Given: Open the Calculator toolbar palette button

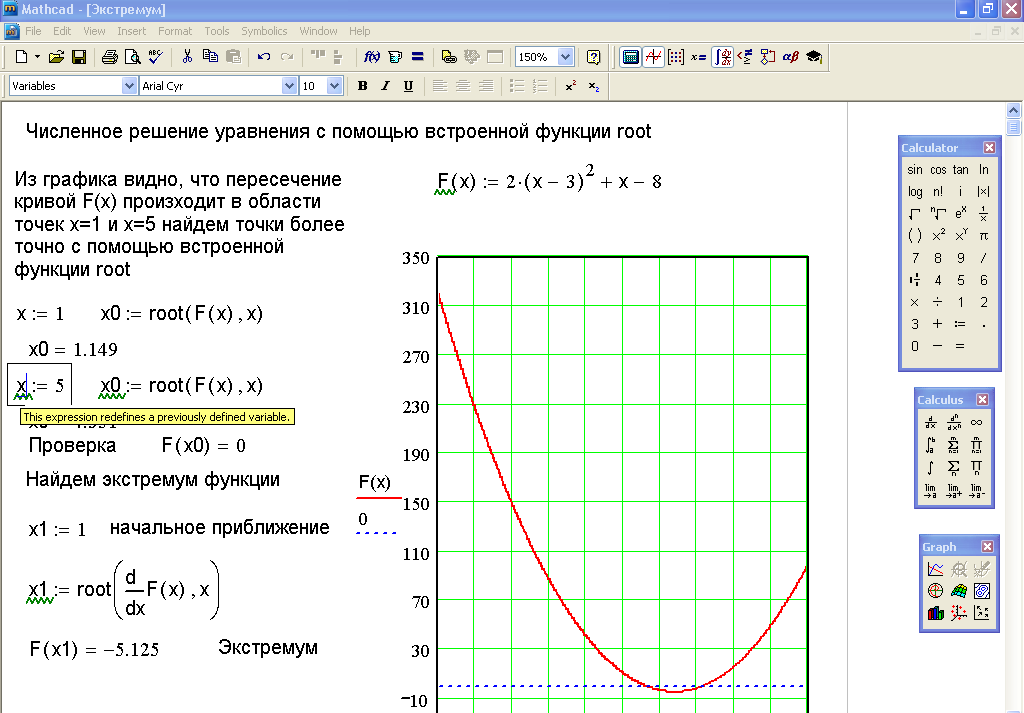Looking at the screenshot, I should (x=630, y=57).
